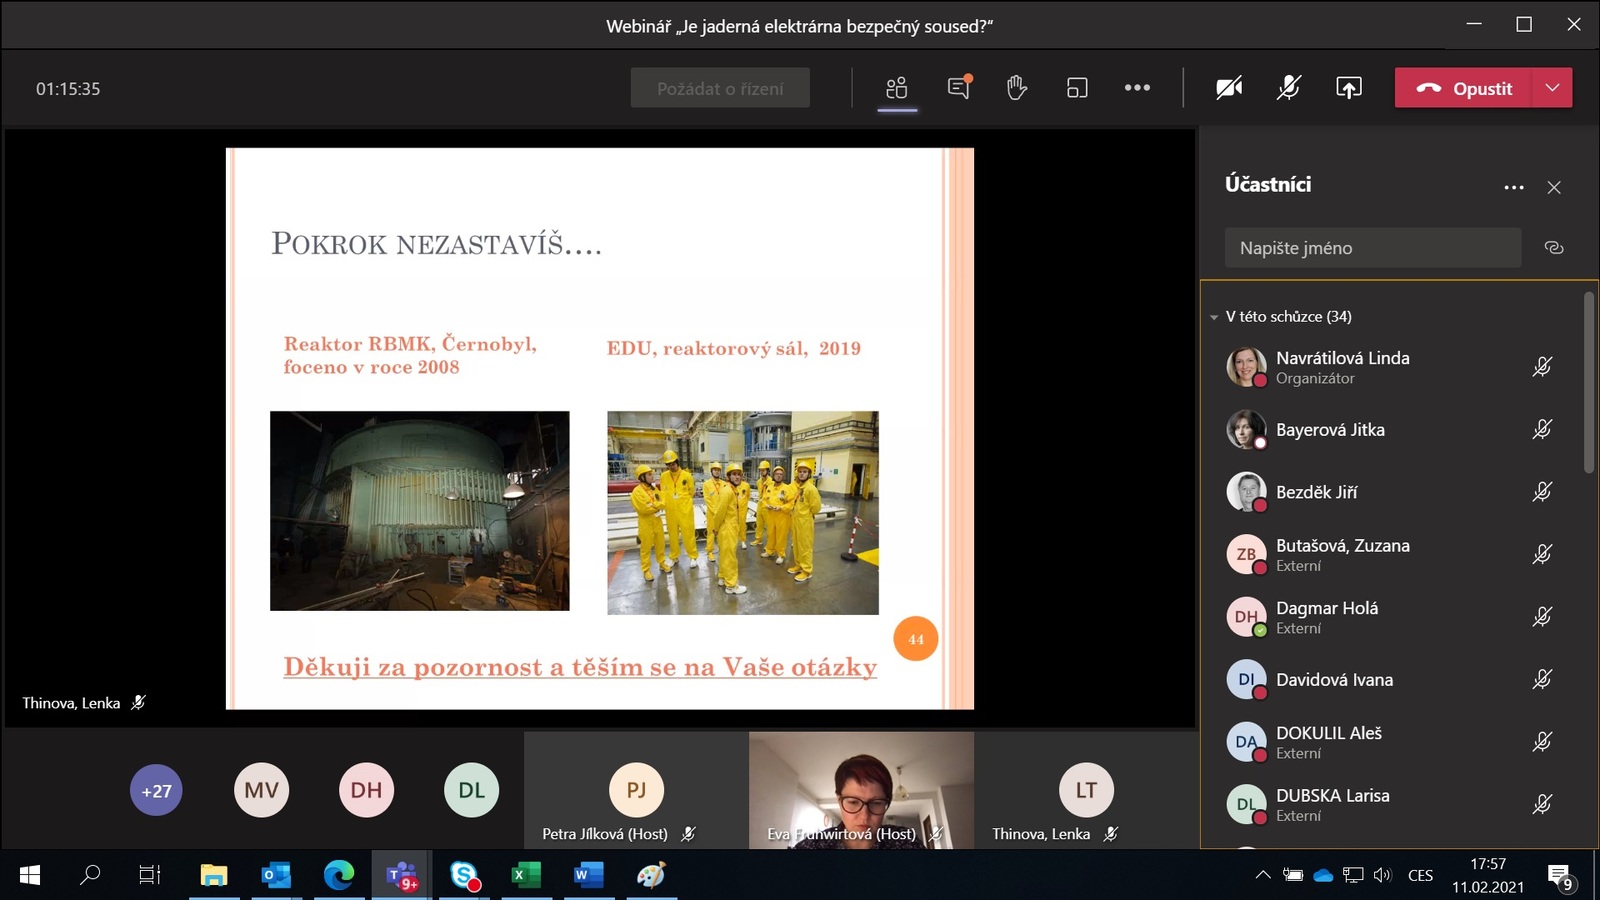Copy the meeting invite link icon
This screenshot has width=1600, height=900.
[1553, 248]
